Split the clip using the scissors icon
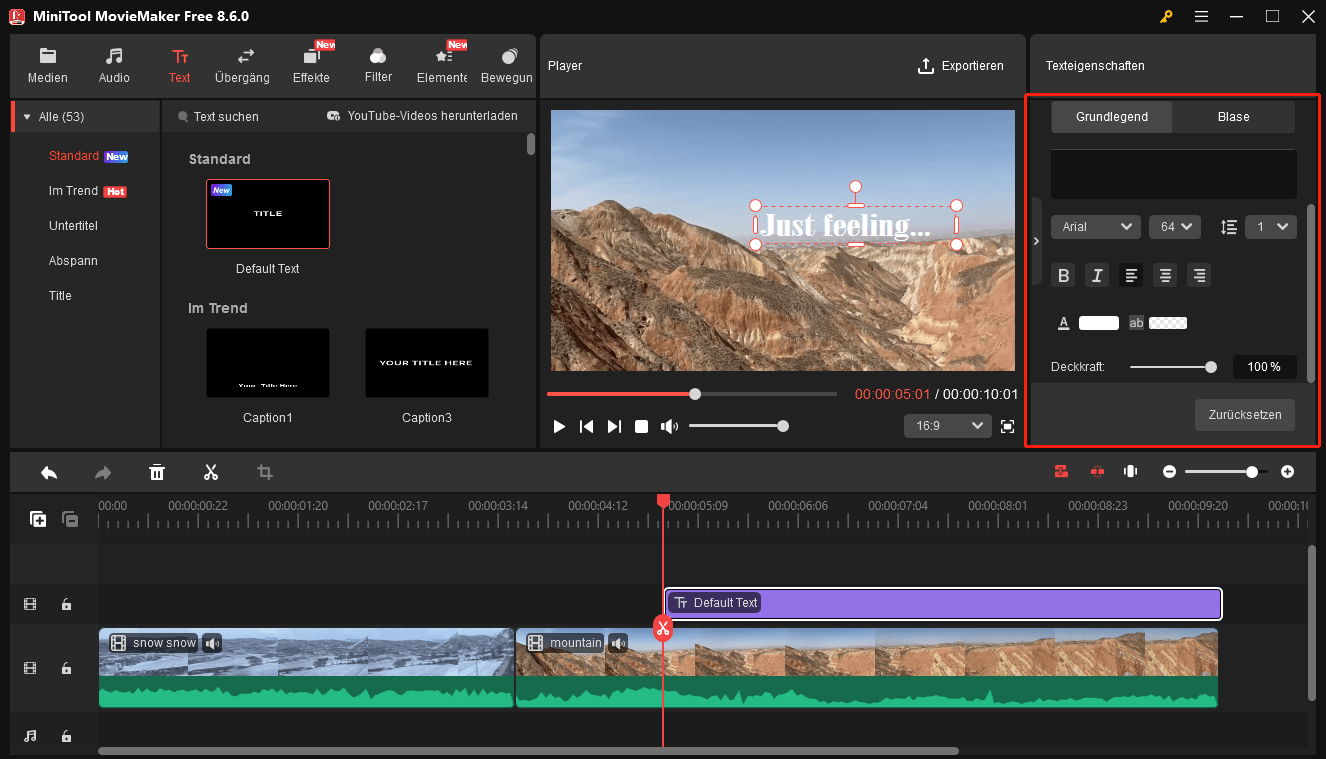Viewport: 1326px width, 759px height. [211, 471]
